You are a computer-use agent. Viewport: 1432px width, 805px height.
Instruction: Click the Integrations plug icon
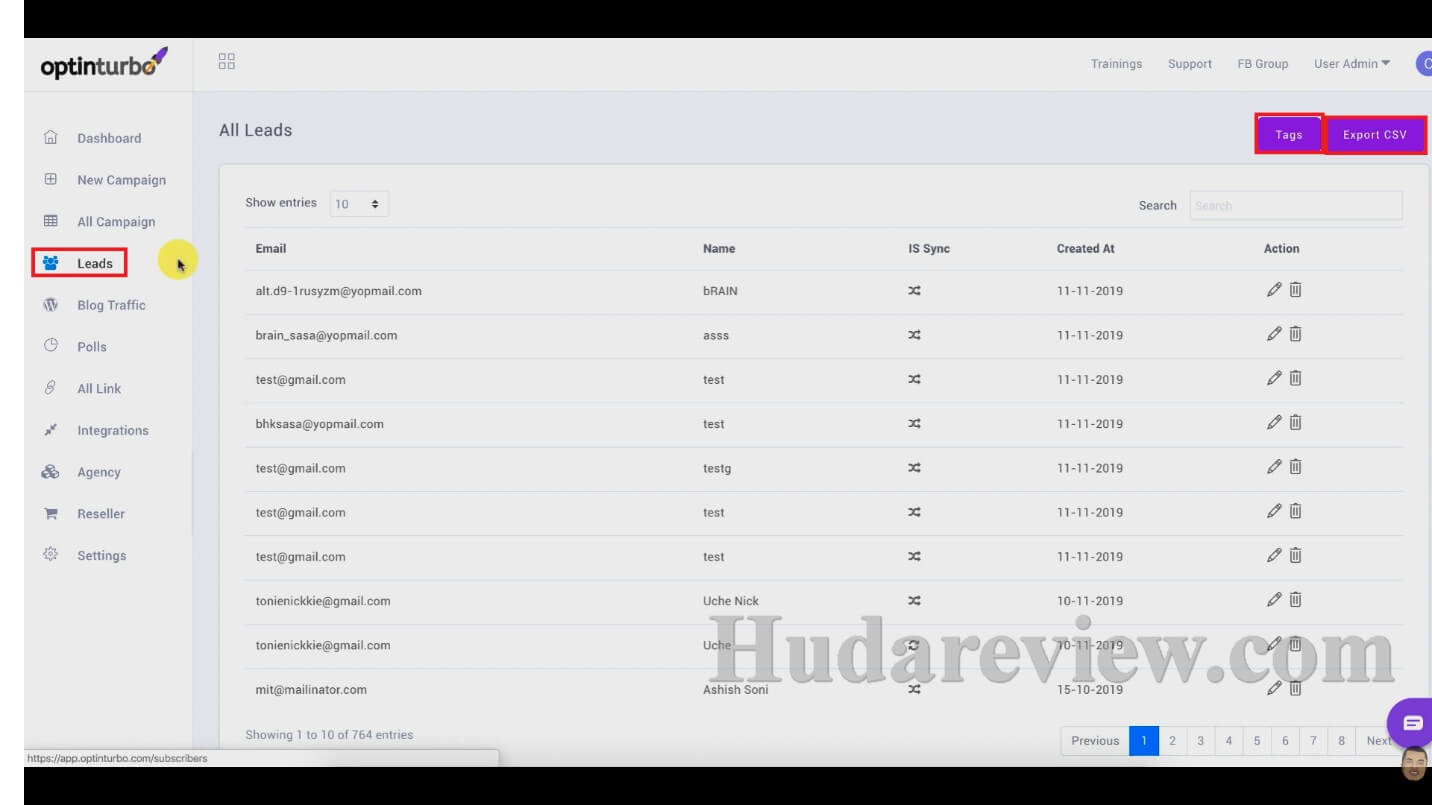(x=51, y=430)
